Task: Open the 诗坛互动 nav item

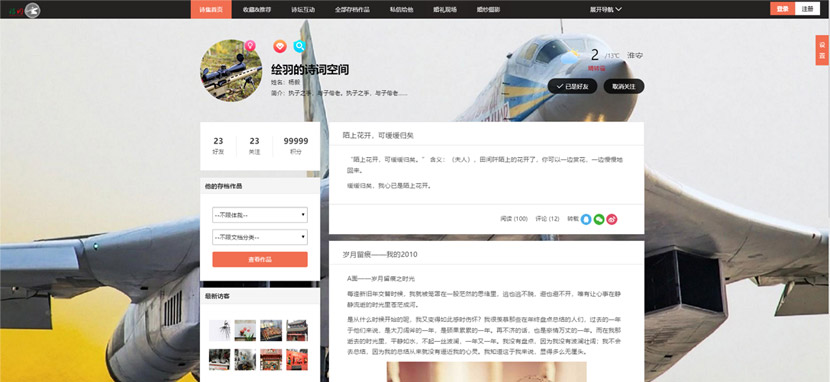Action: [303, 10]
